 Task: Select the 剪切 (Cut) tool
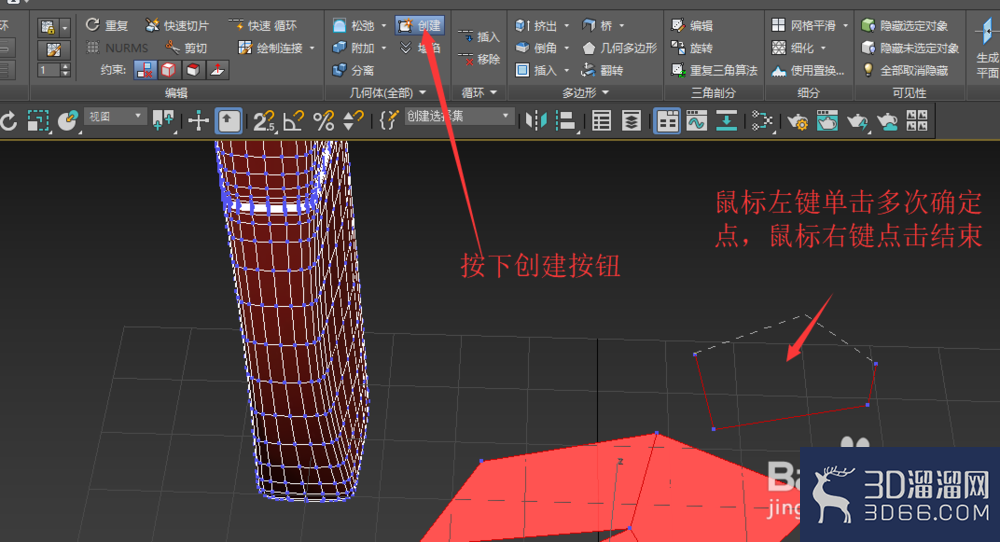186,48
